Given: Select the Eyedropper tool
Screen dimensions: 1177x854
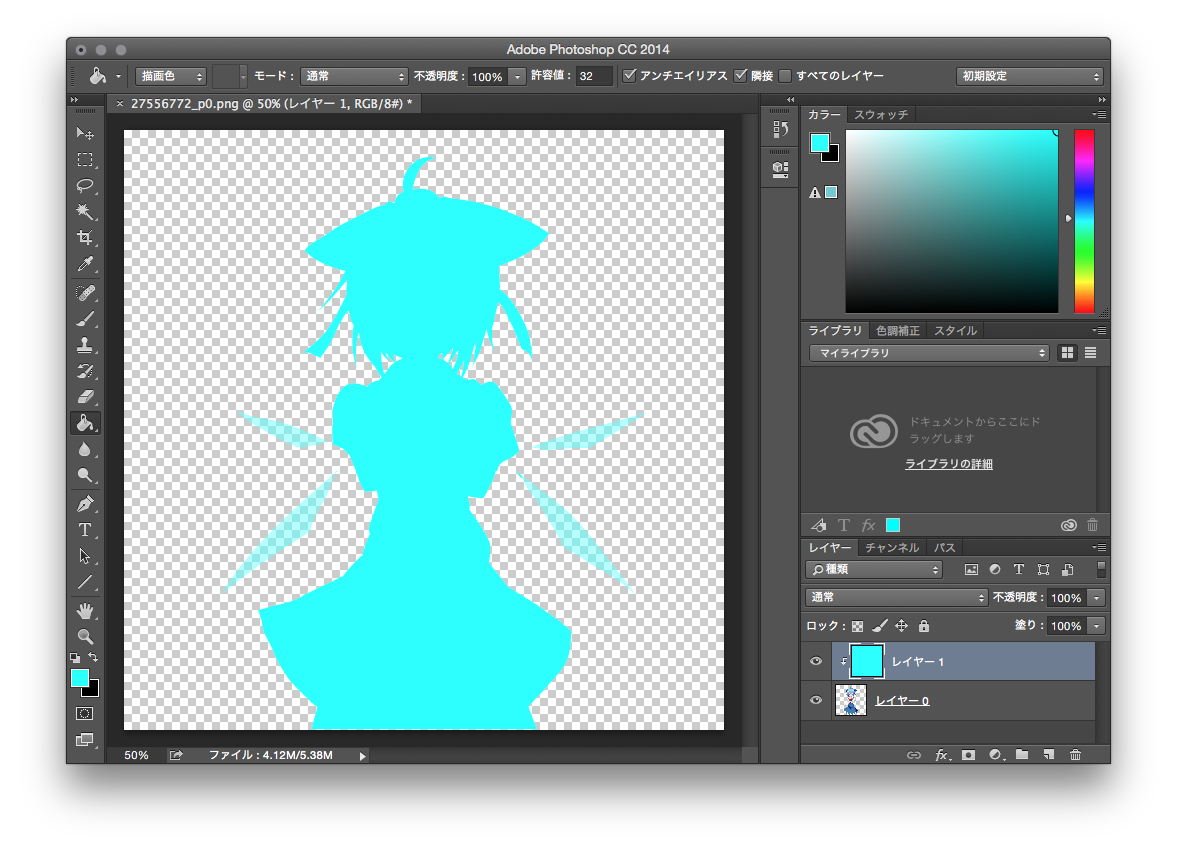Looking at the screenshot, I should click(85, 264).
